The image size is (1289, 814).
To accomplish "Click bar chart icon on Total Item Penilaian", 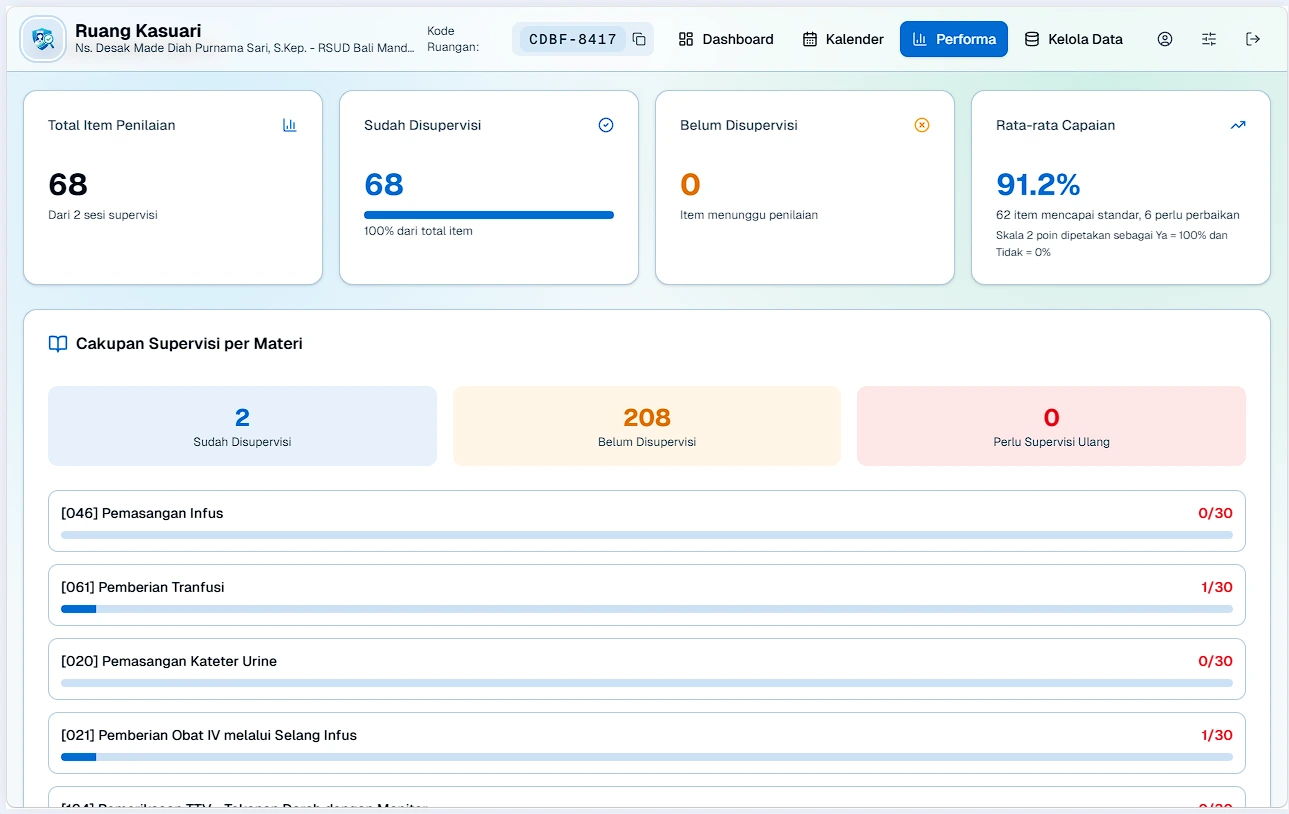I will [290, 125].
